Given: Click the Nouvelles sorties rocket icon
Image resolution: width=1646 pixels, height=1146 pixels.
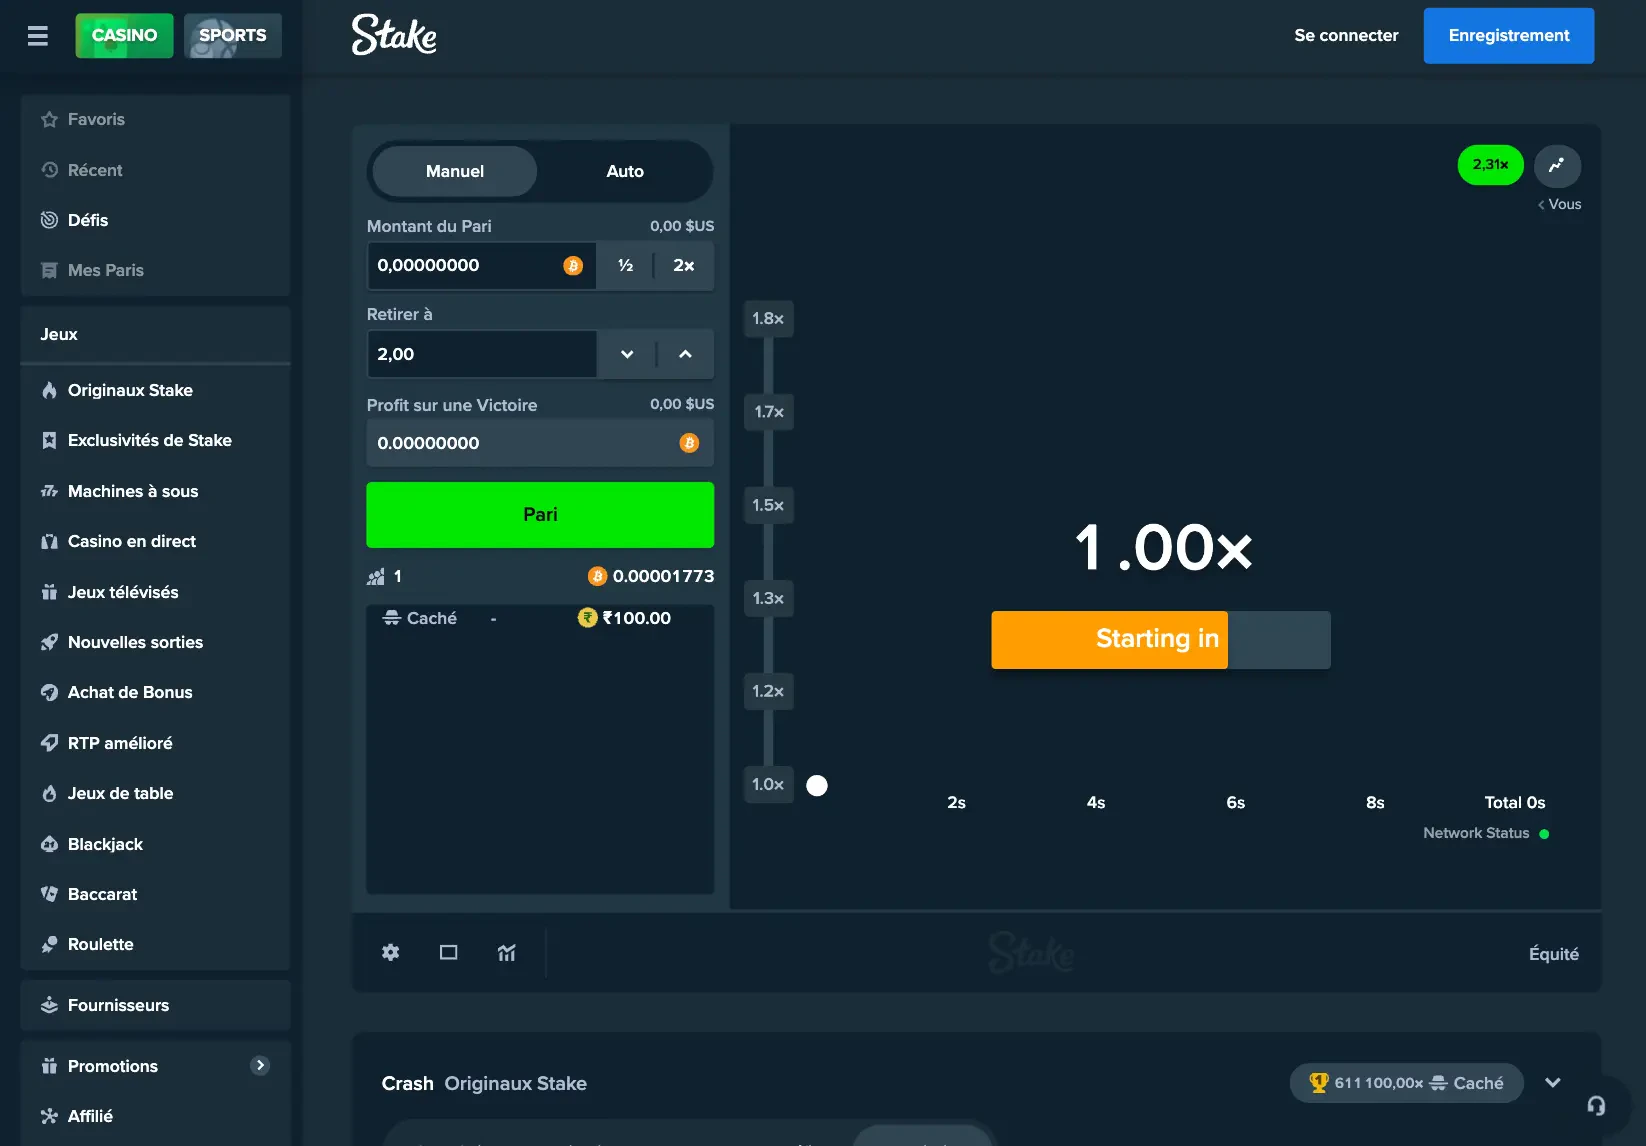Looking at the screenshot, I should tap(49, 642).
